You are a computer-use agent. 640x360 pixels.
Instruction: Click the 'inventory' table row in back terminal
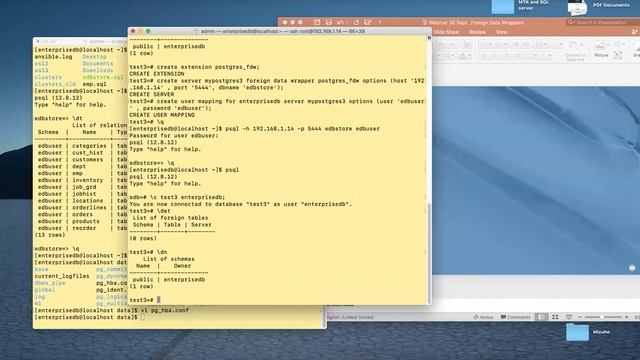point(81,180)
